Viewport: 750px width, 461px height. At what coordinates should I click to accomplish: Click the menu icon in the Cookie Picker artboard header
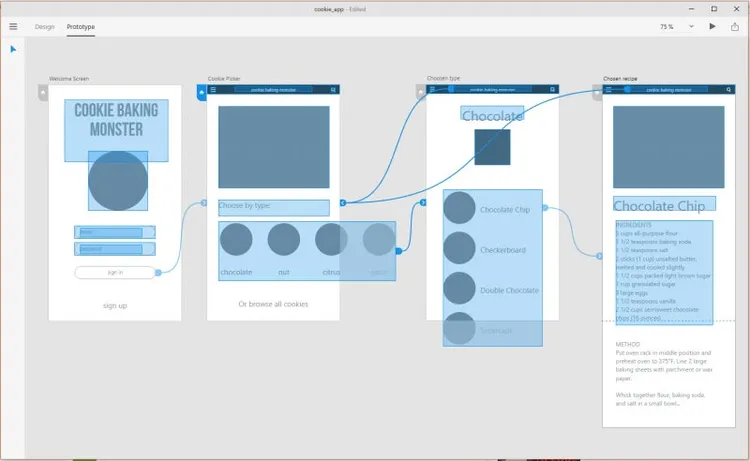point(213,89)
